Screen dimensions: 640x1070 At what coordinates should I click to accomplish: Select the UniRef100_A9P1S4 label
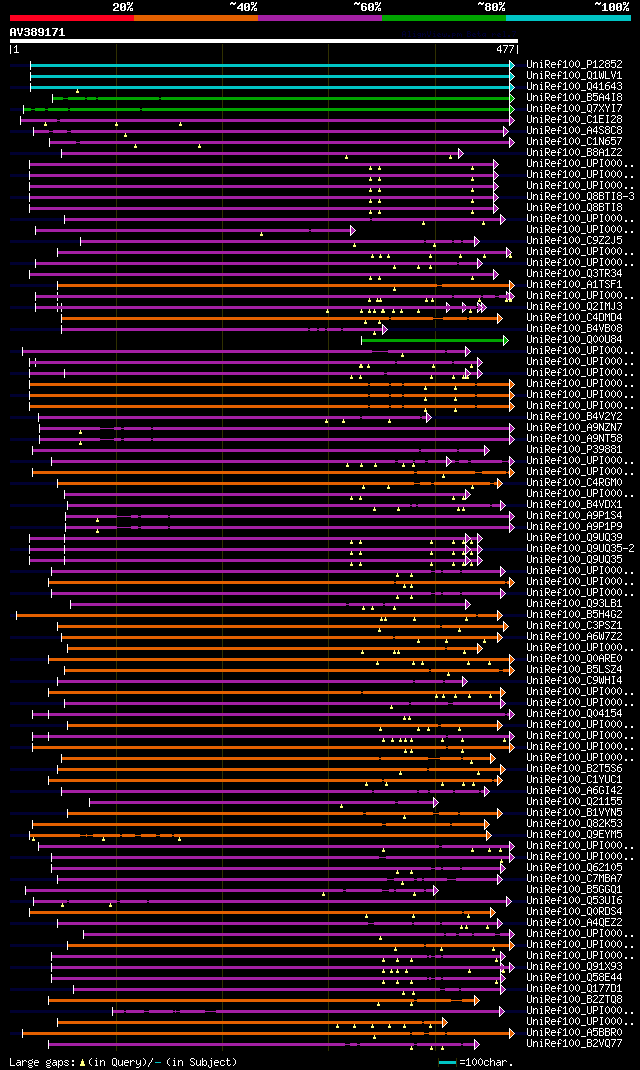574,515
